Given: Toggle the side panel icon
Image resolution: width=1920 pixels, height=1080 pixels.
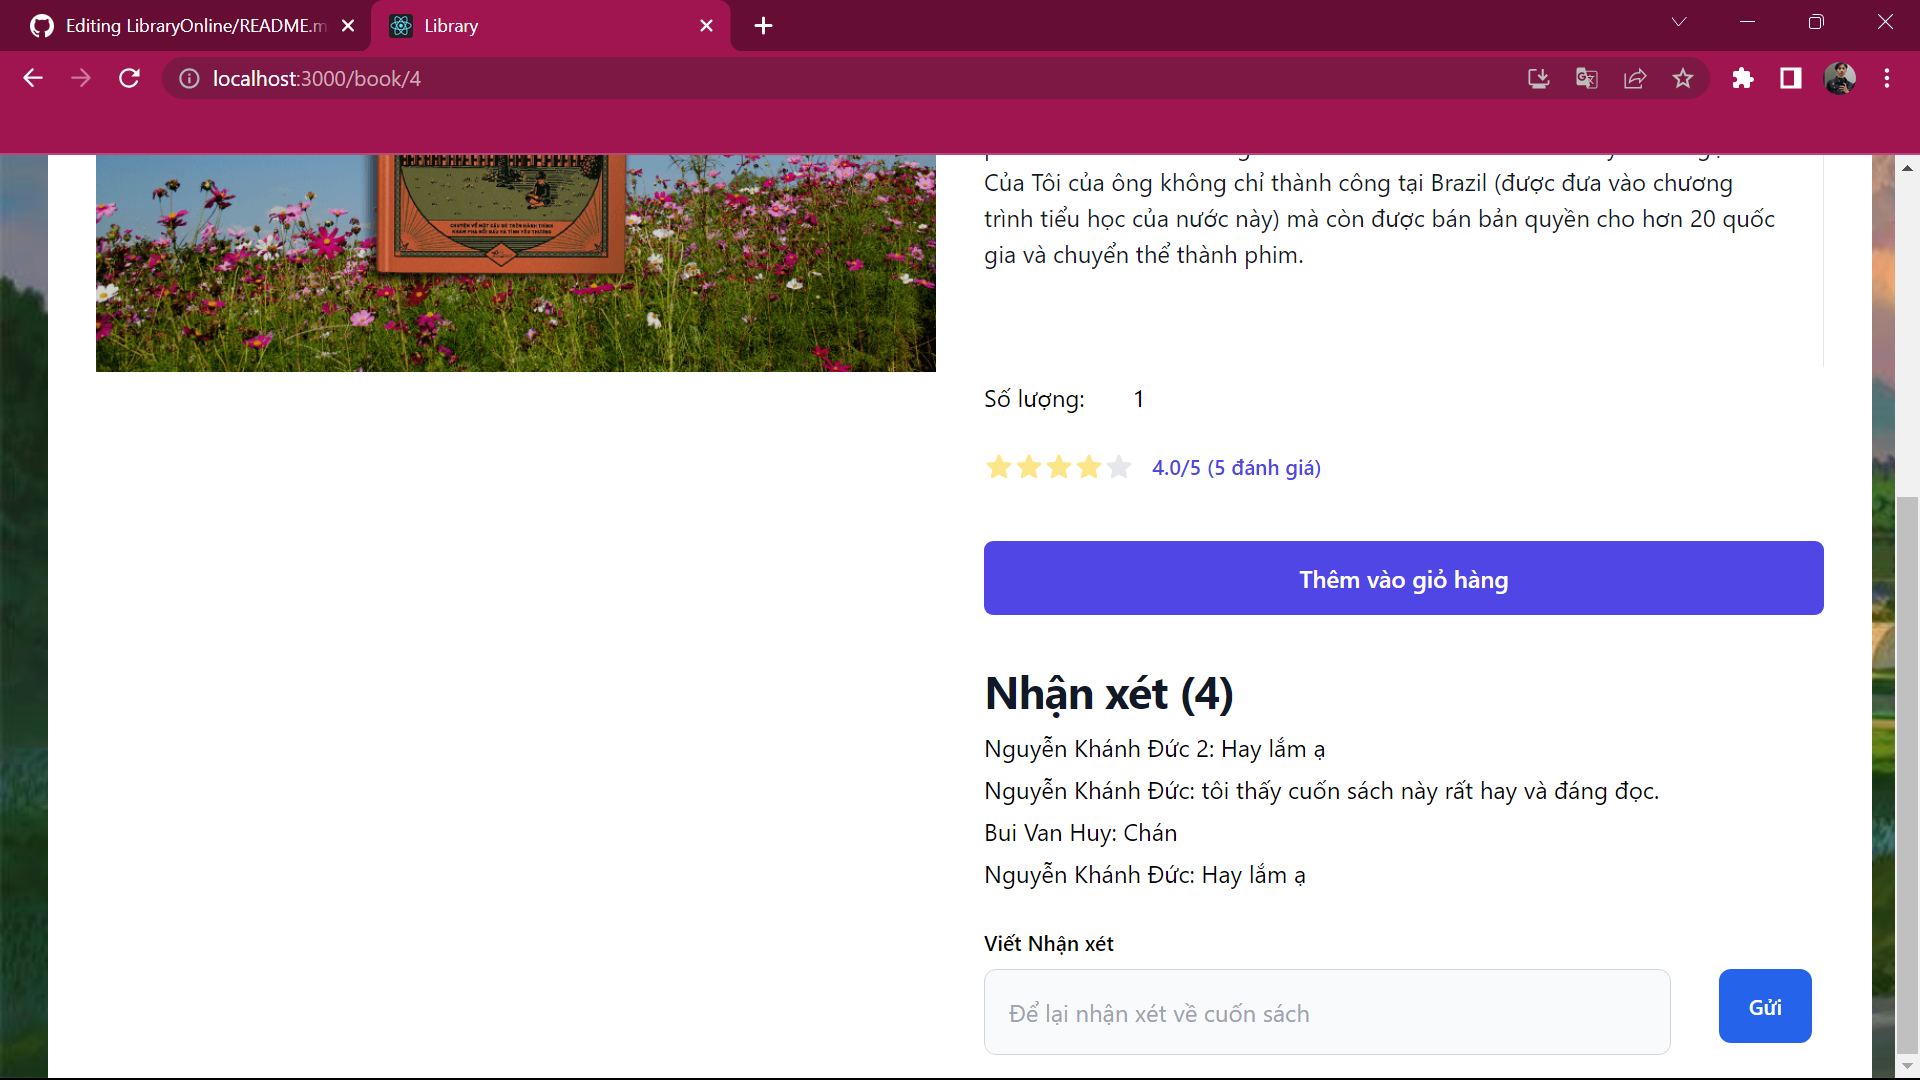Looking at the screenshot, I should click(x=1790, y=78).
